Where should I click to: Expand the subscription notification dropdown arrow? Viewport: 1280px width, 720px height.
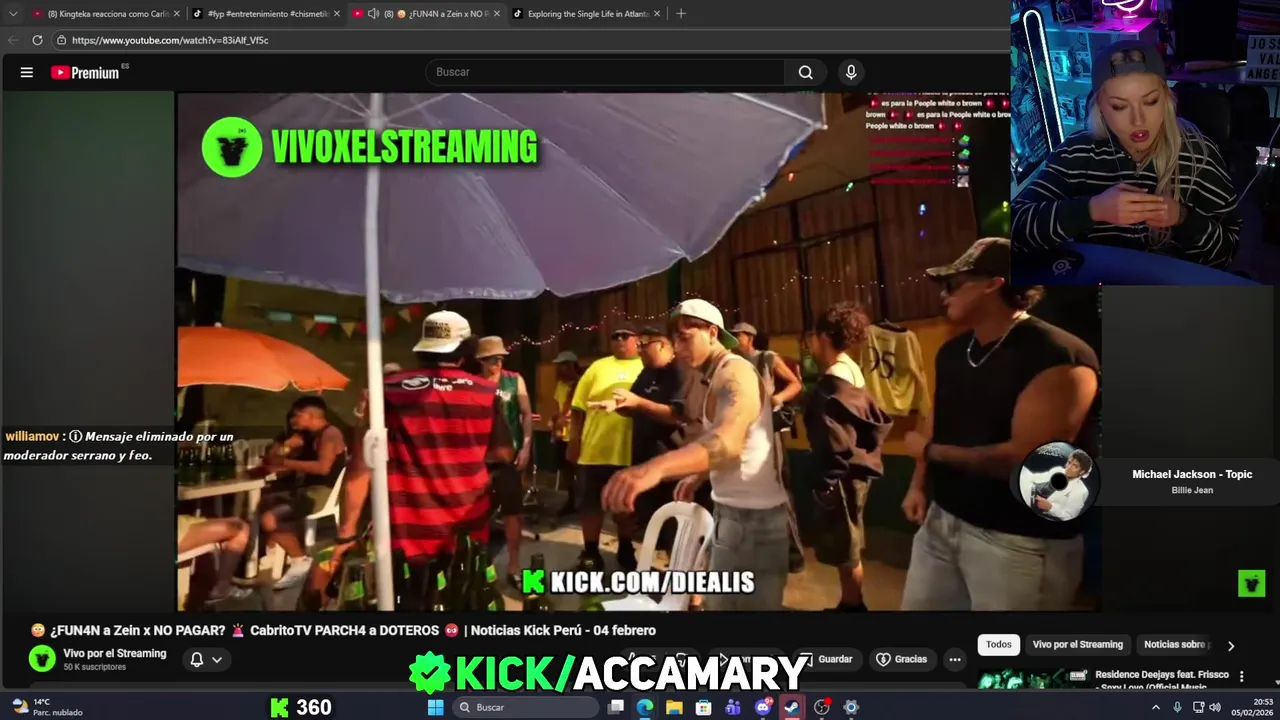(216, 659)
